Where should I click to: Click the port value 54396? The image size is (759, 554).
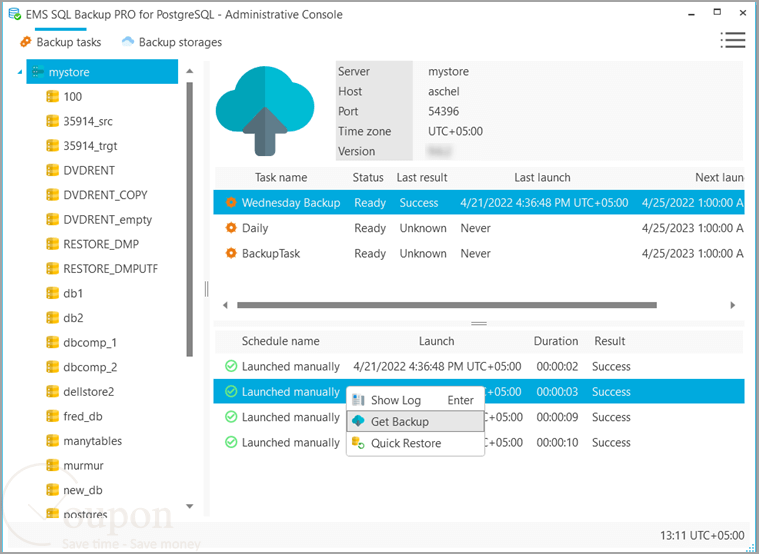click(x=443, y=111)
